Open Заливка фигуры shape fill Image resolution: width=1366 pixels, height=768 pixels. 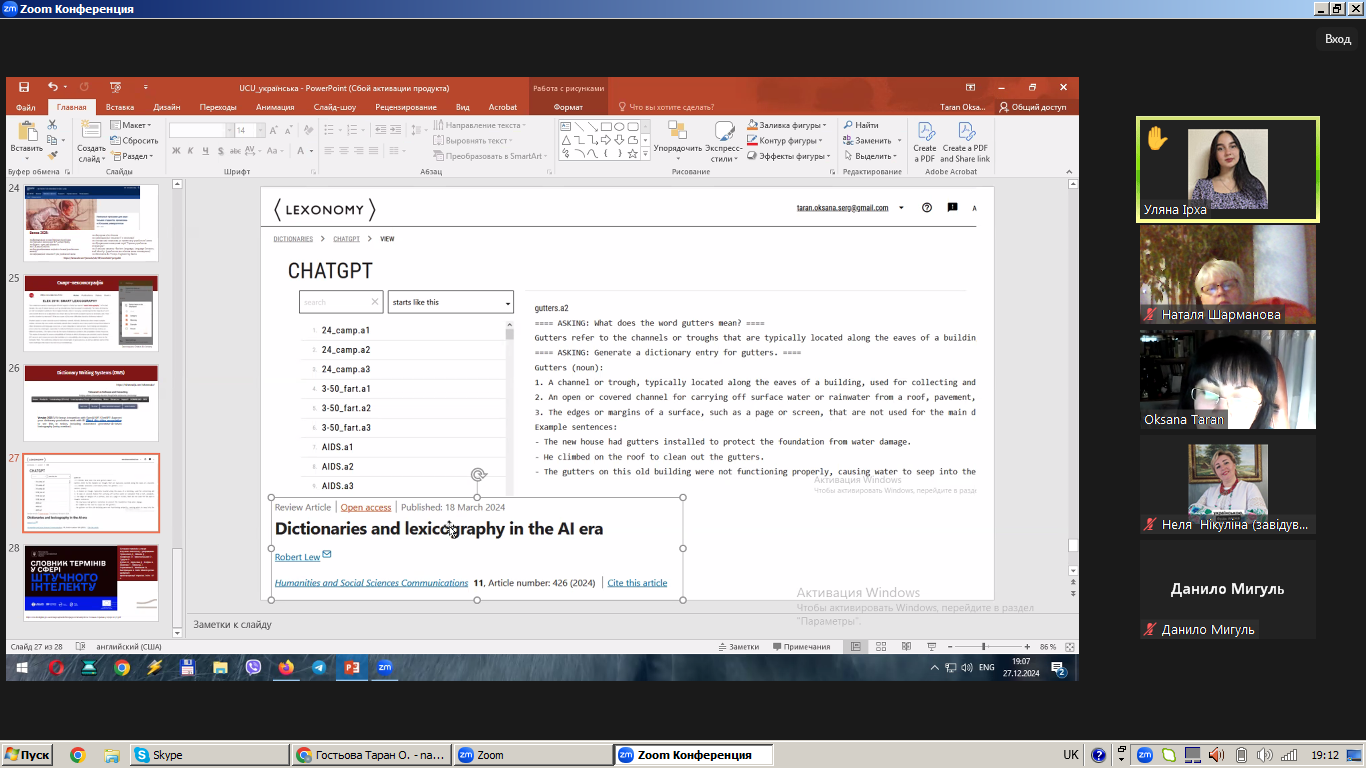tap(787, 125)
